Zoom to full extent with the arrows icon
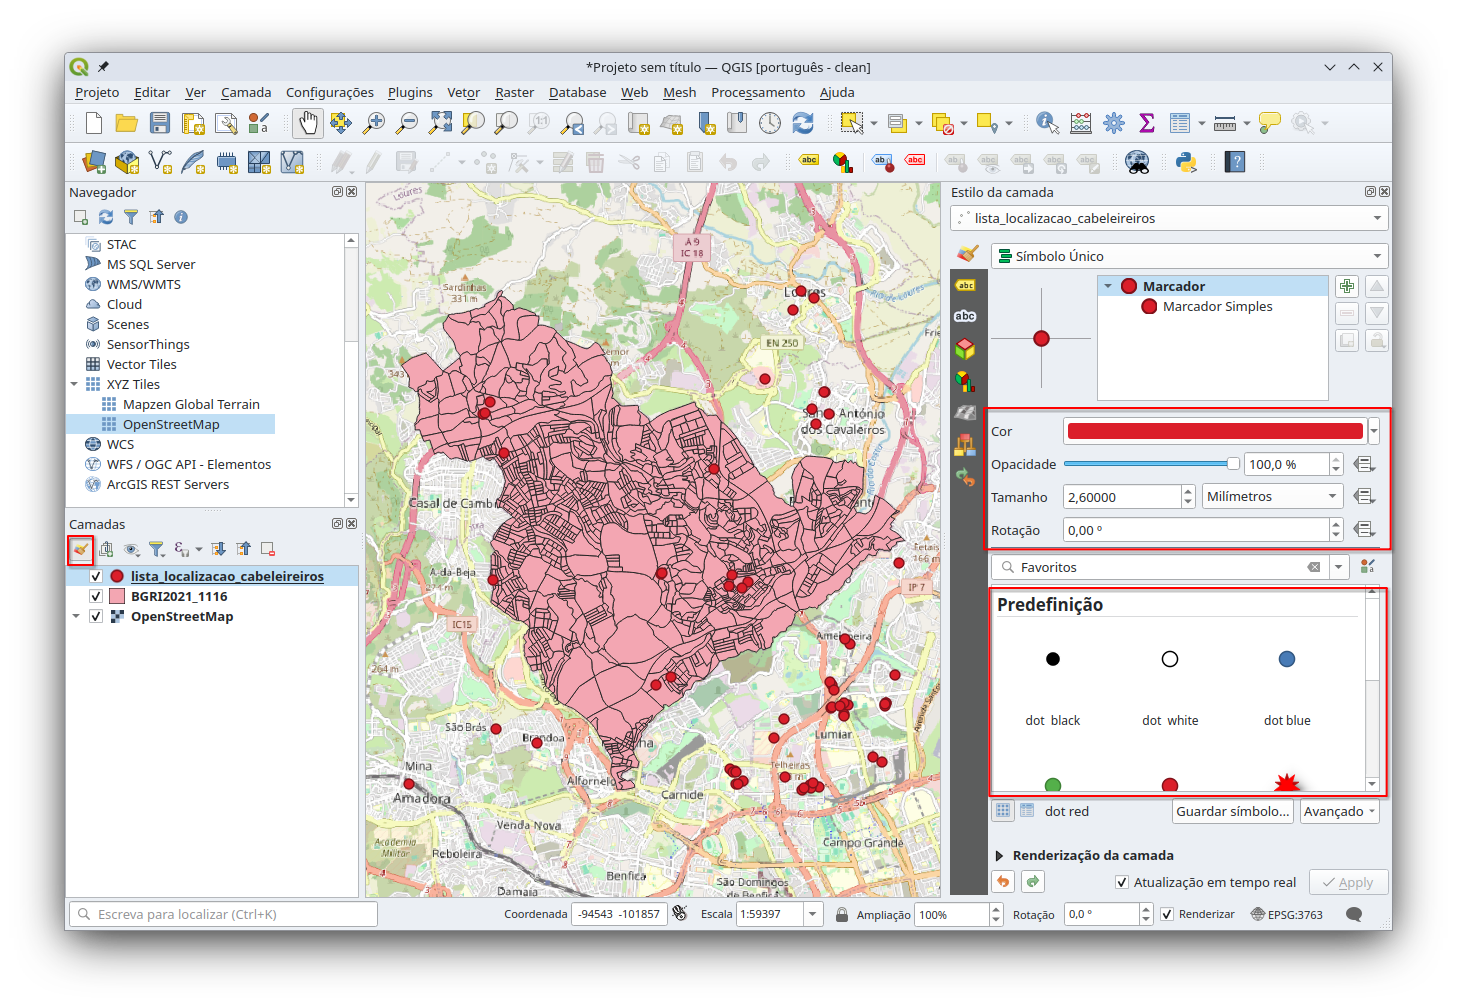Image resolution: width=1457 pixels, height=1007 pixels. [440, 123]
